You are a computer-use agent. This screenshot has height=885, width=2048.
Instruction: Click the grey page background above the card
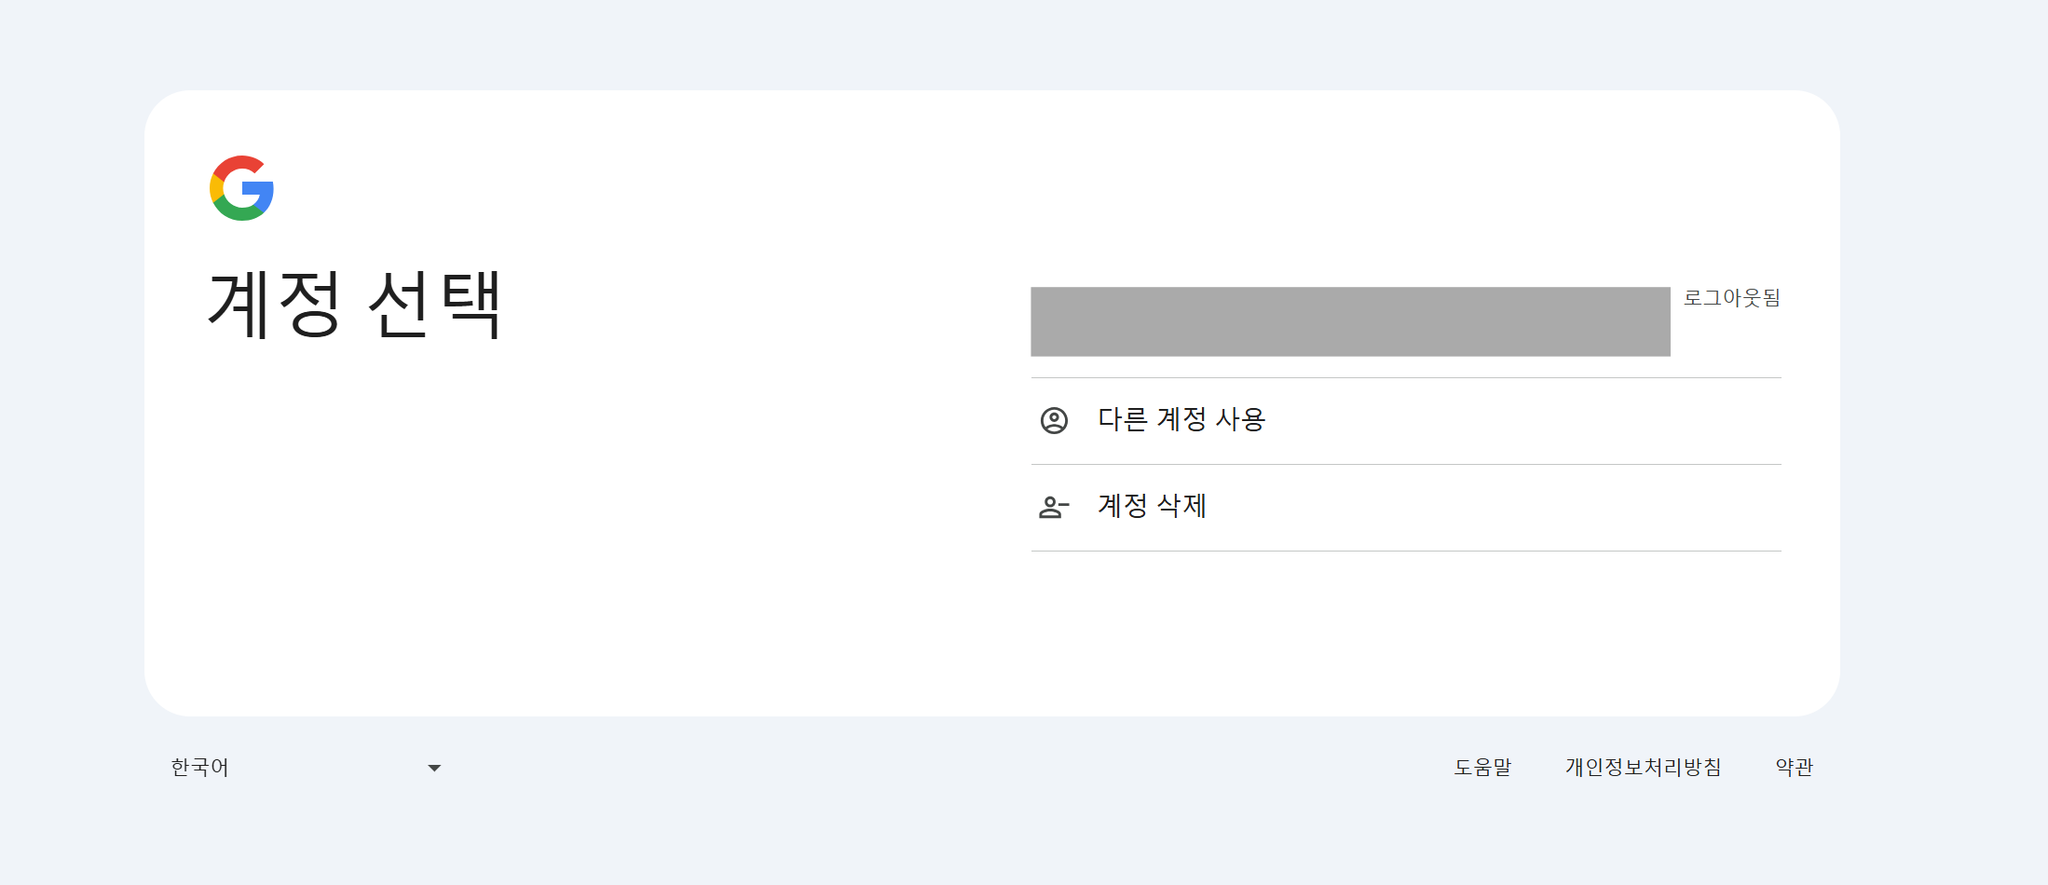pyautogui.click(x=1000, y=45)
